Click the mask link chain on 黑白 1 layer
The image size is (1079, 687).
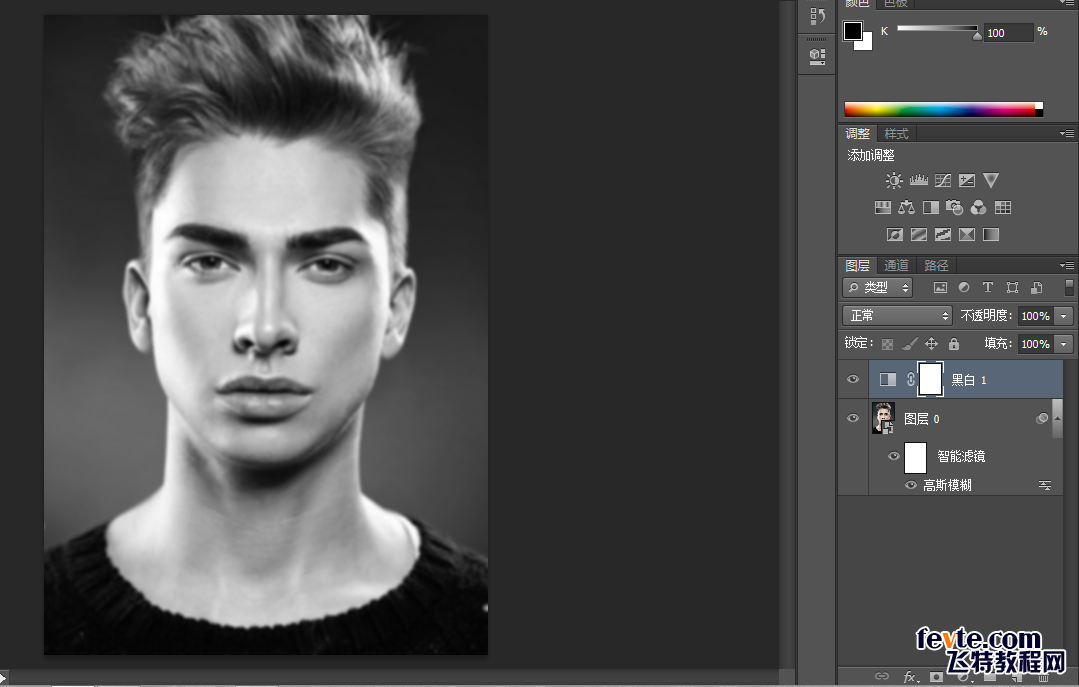point(910,379)
